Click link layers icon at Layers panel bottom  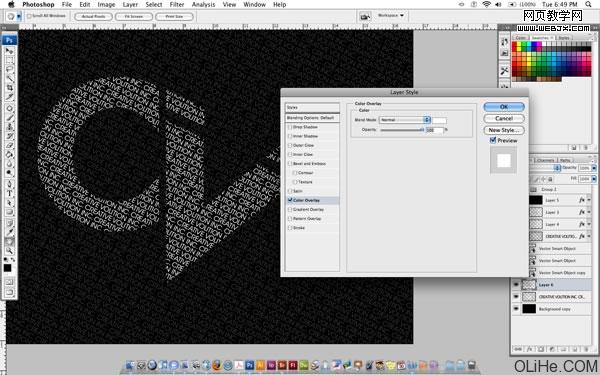coord(518,349)
